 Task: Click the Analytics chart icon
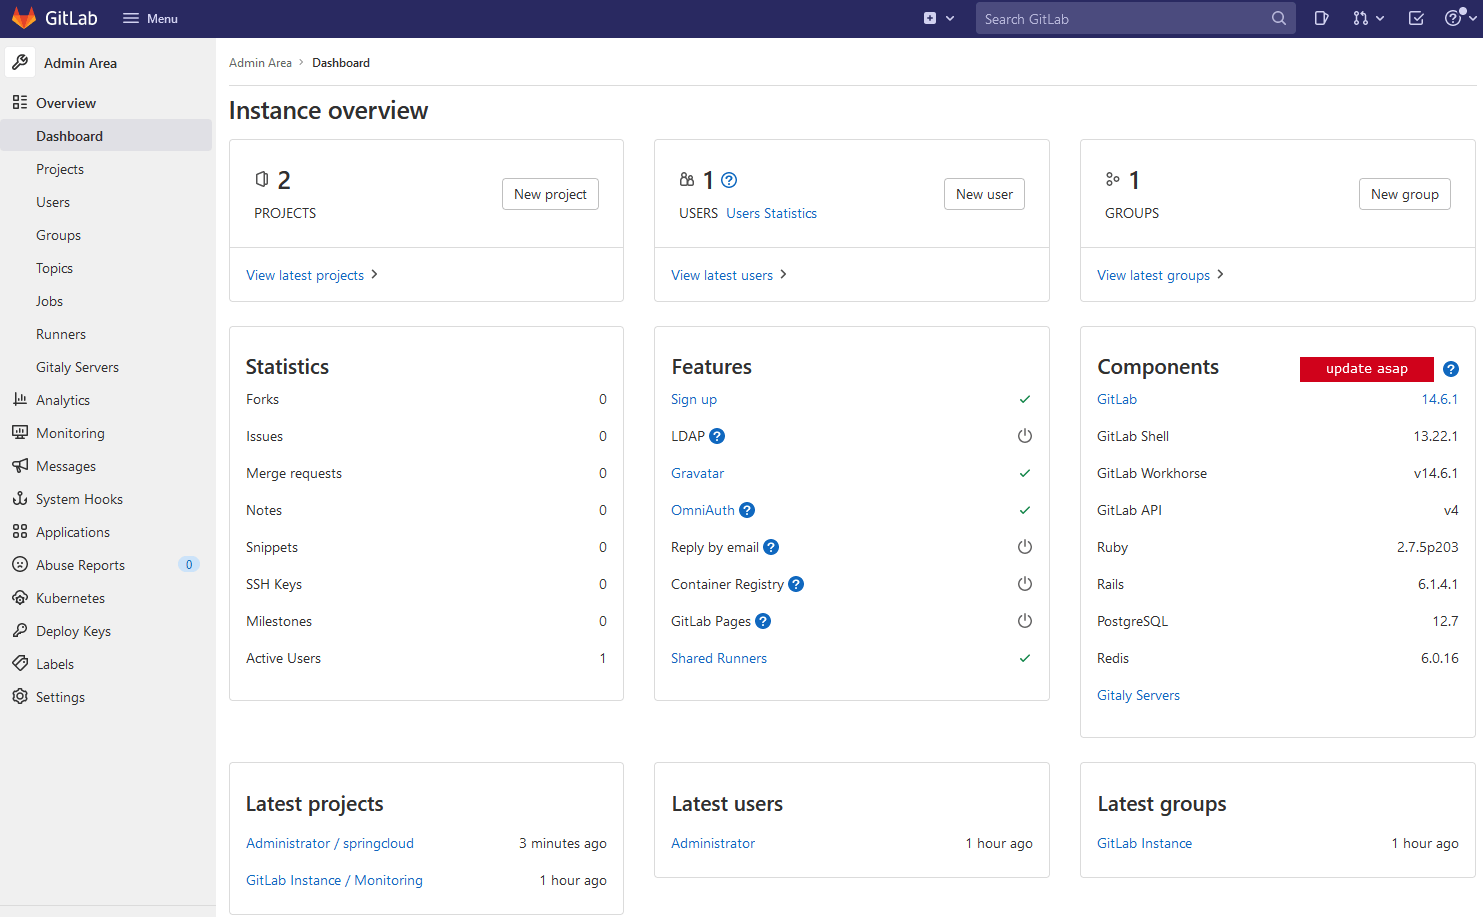click(x=20, y=399)
